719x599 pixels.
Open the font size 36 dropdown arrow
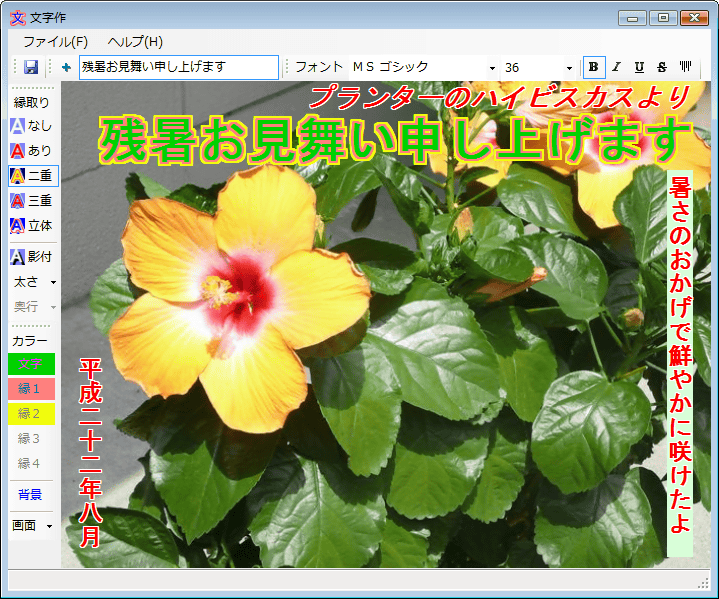coord(569,68)
